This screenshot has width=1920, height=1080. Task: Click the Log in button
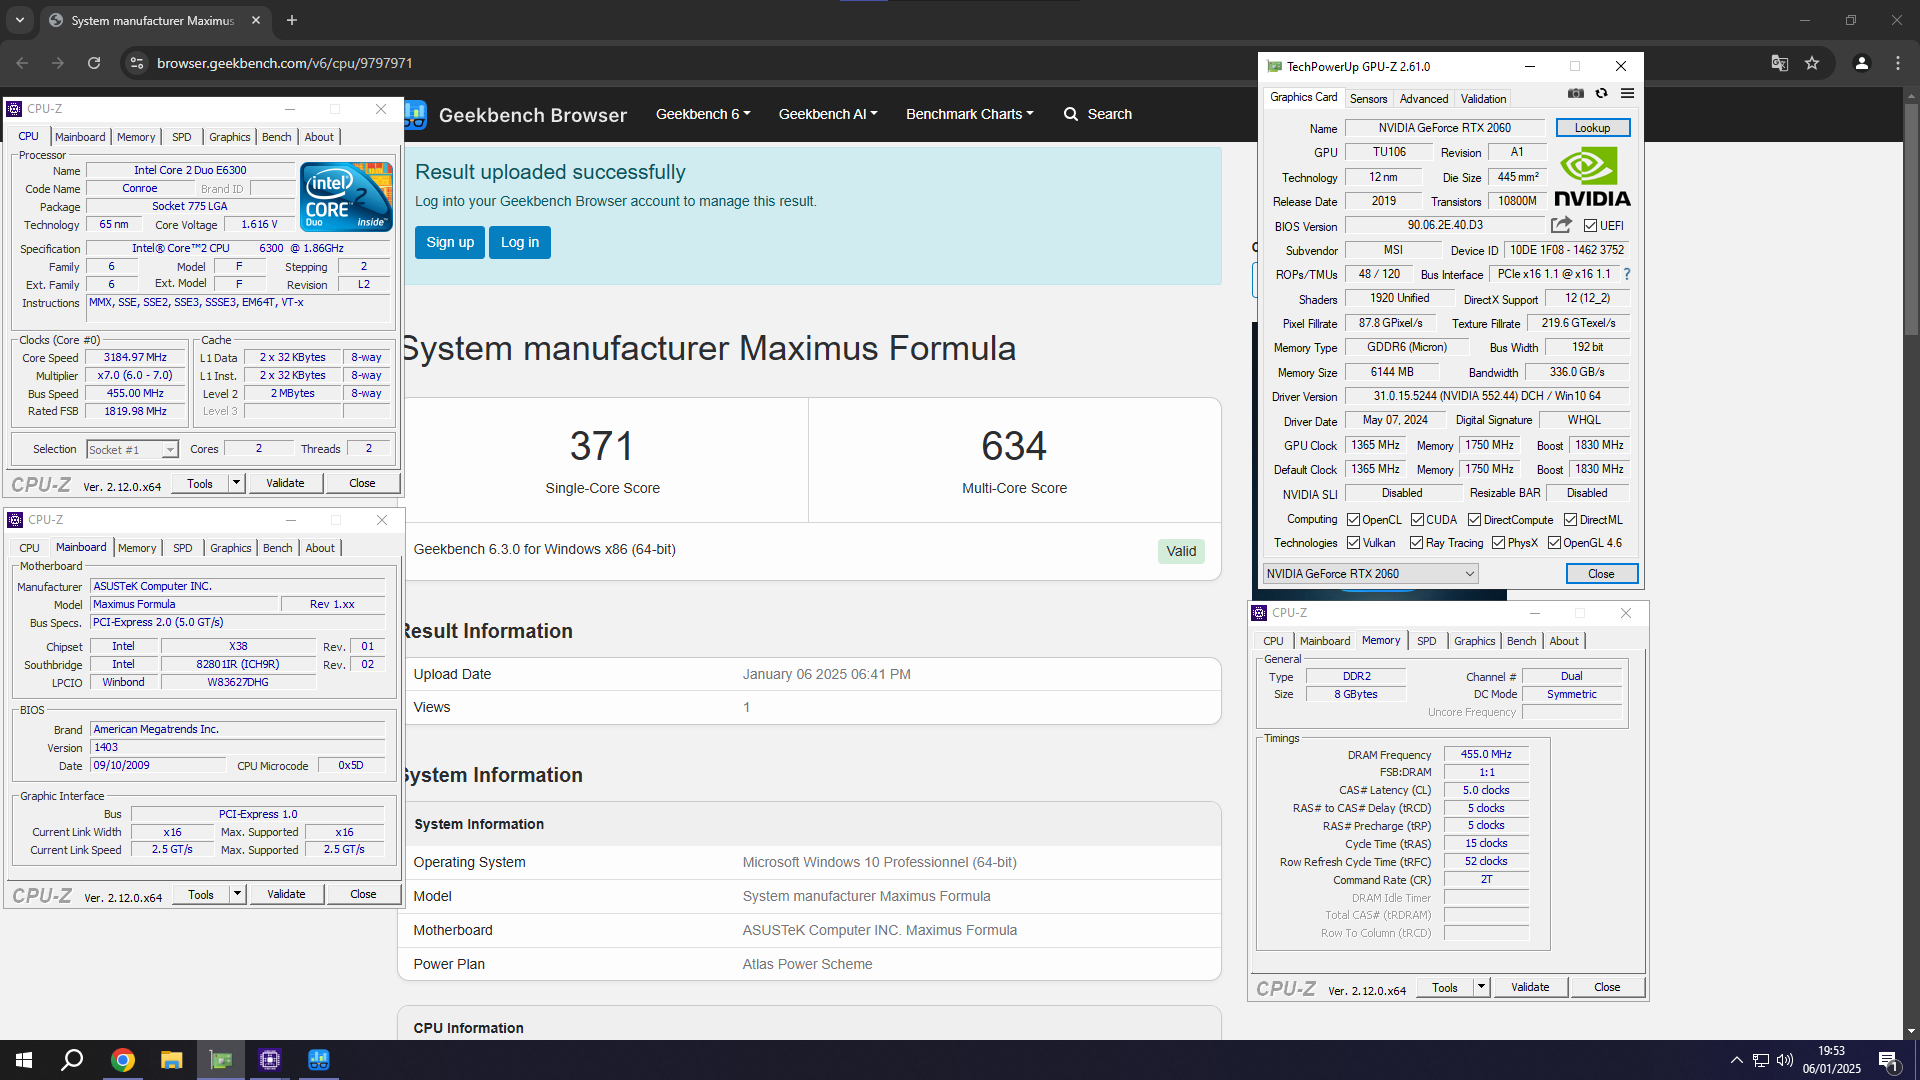pyautogui.click(x=520, y=242)
